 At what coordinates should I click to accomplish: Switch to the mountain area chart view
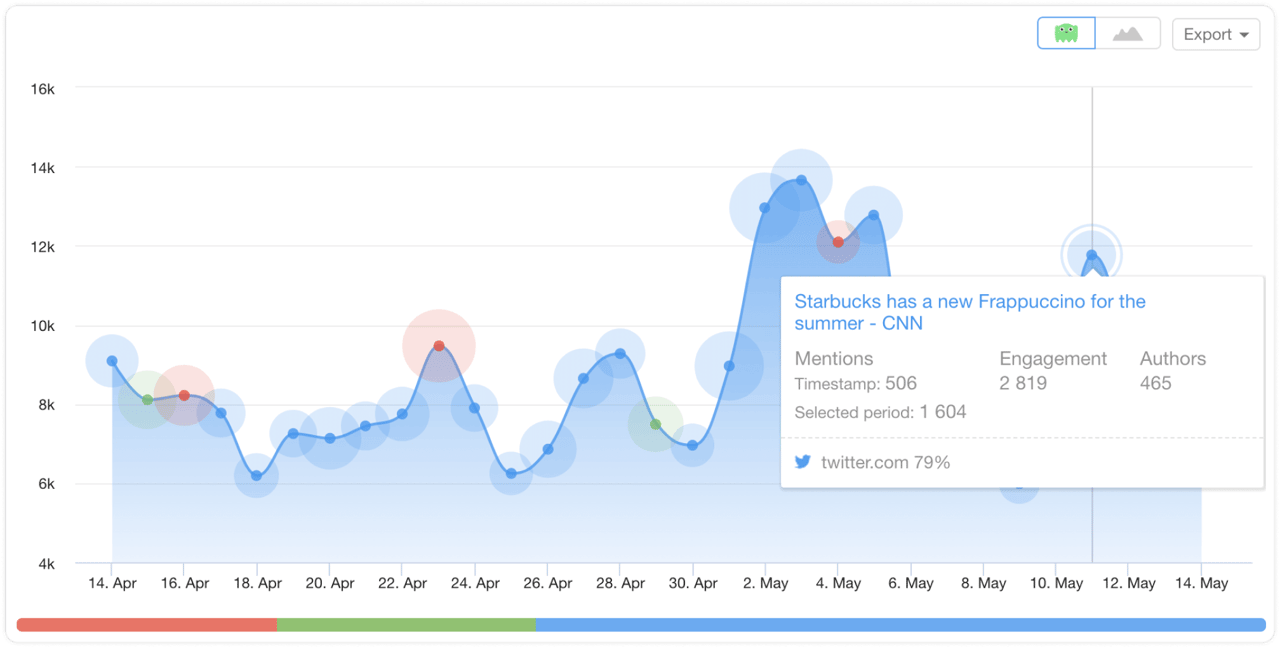point(1128,33)
